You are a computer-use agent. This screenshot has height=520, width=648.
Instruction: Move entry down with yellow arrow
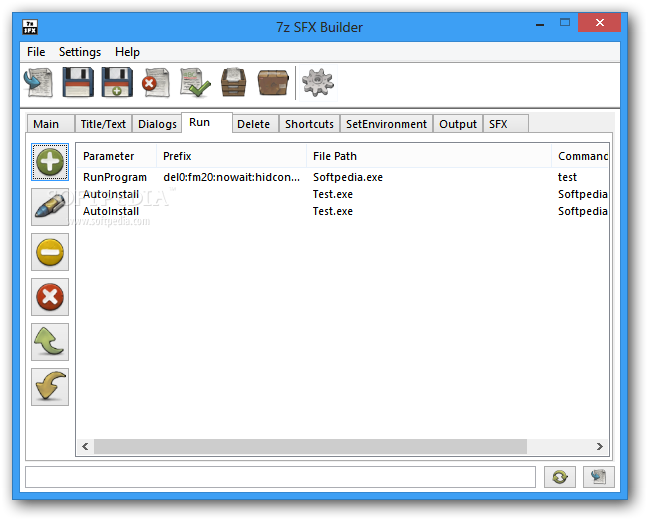pos(50,387)
